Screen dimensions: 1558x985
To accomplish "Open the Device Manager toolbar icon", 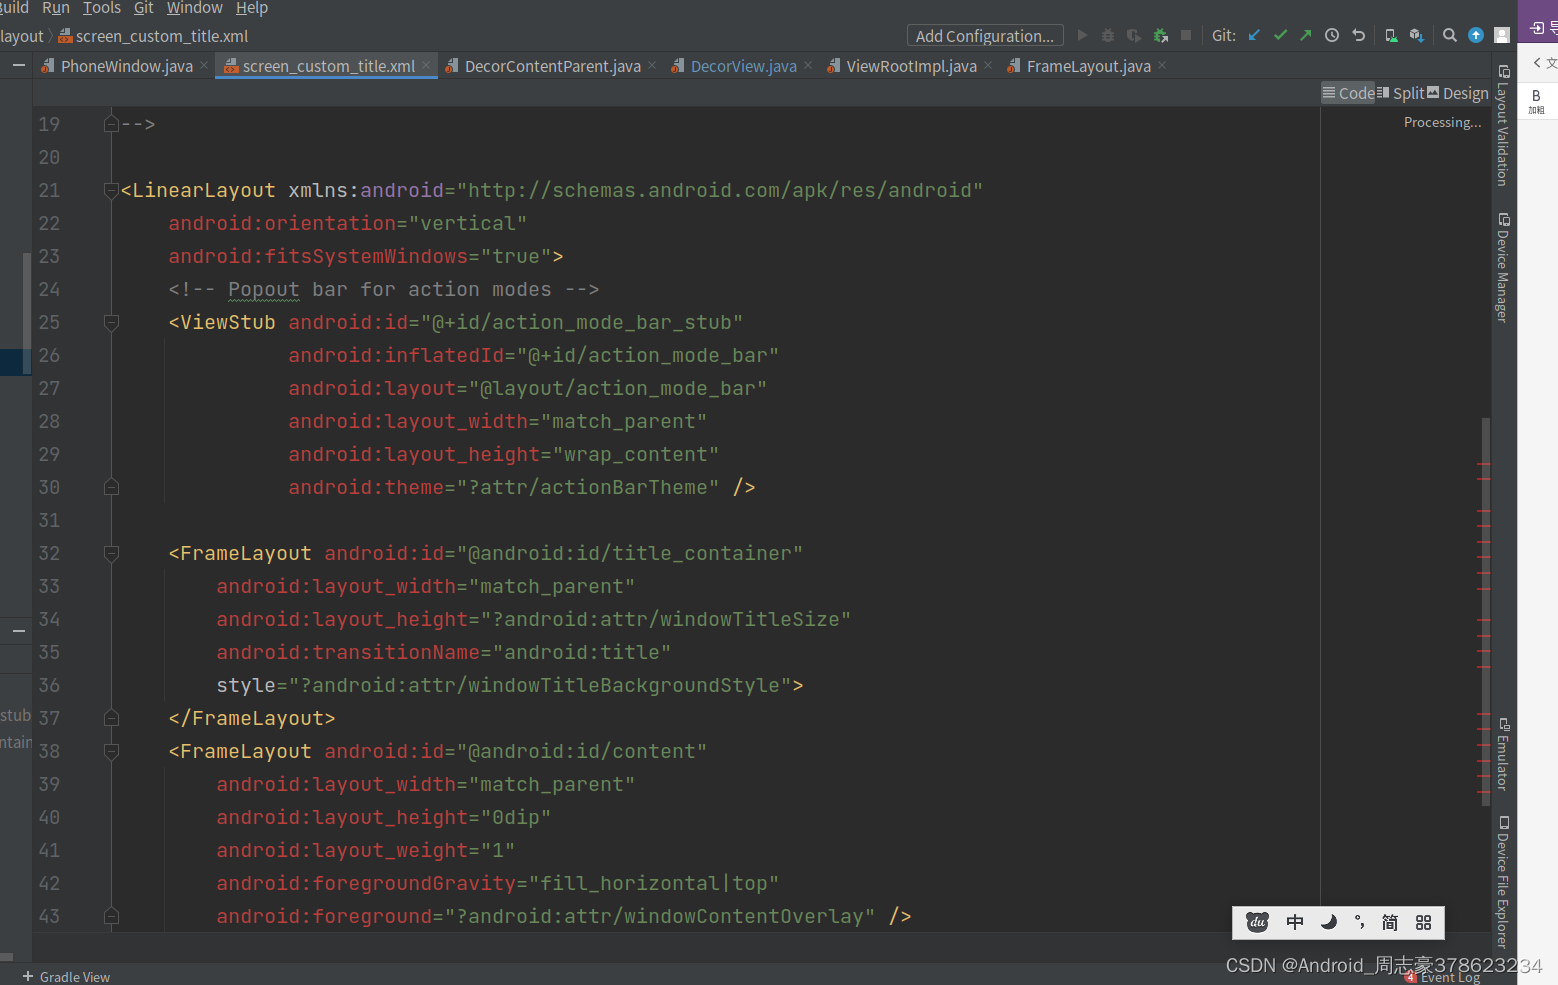I will click(1391, 35).
